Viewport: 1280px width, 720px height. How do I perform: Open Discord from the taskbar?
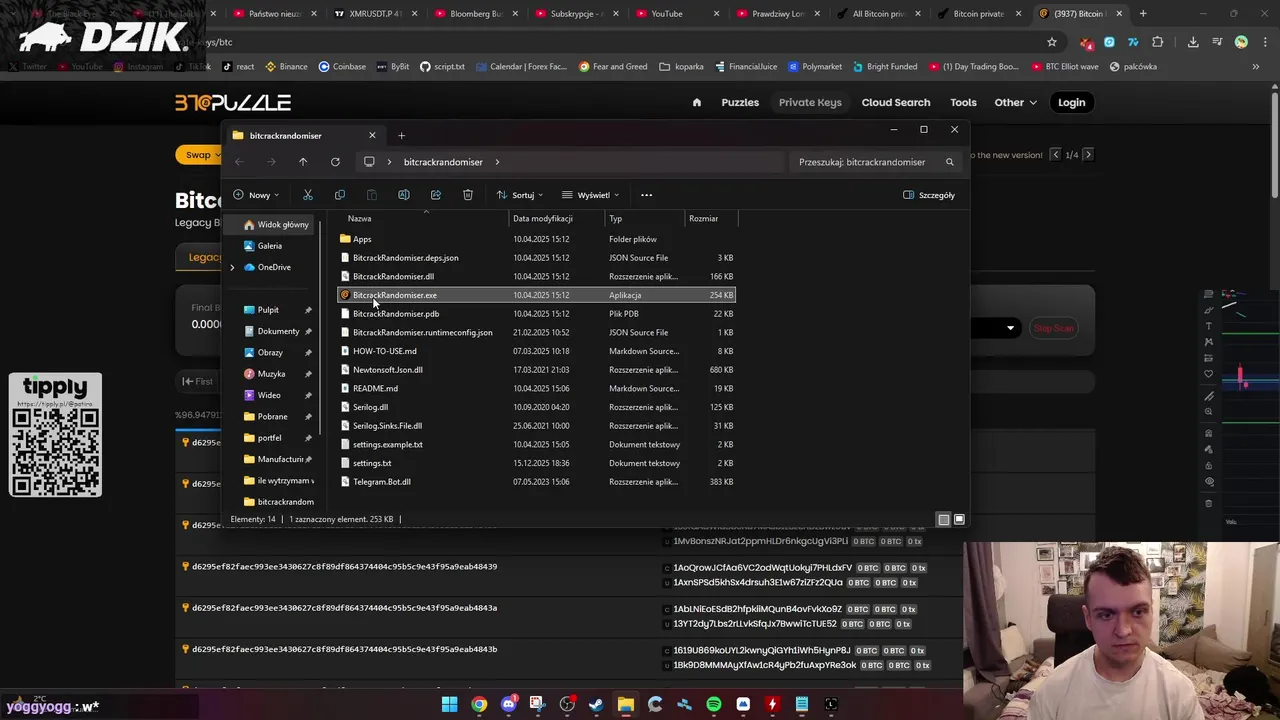coord(508,704)
